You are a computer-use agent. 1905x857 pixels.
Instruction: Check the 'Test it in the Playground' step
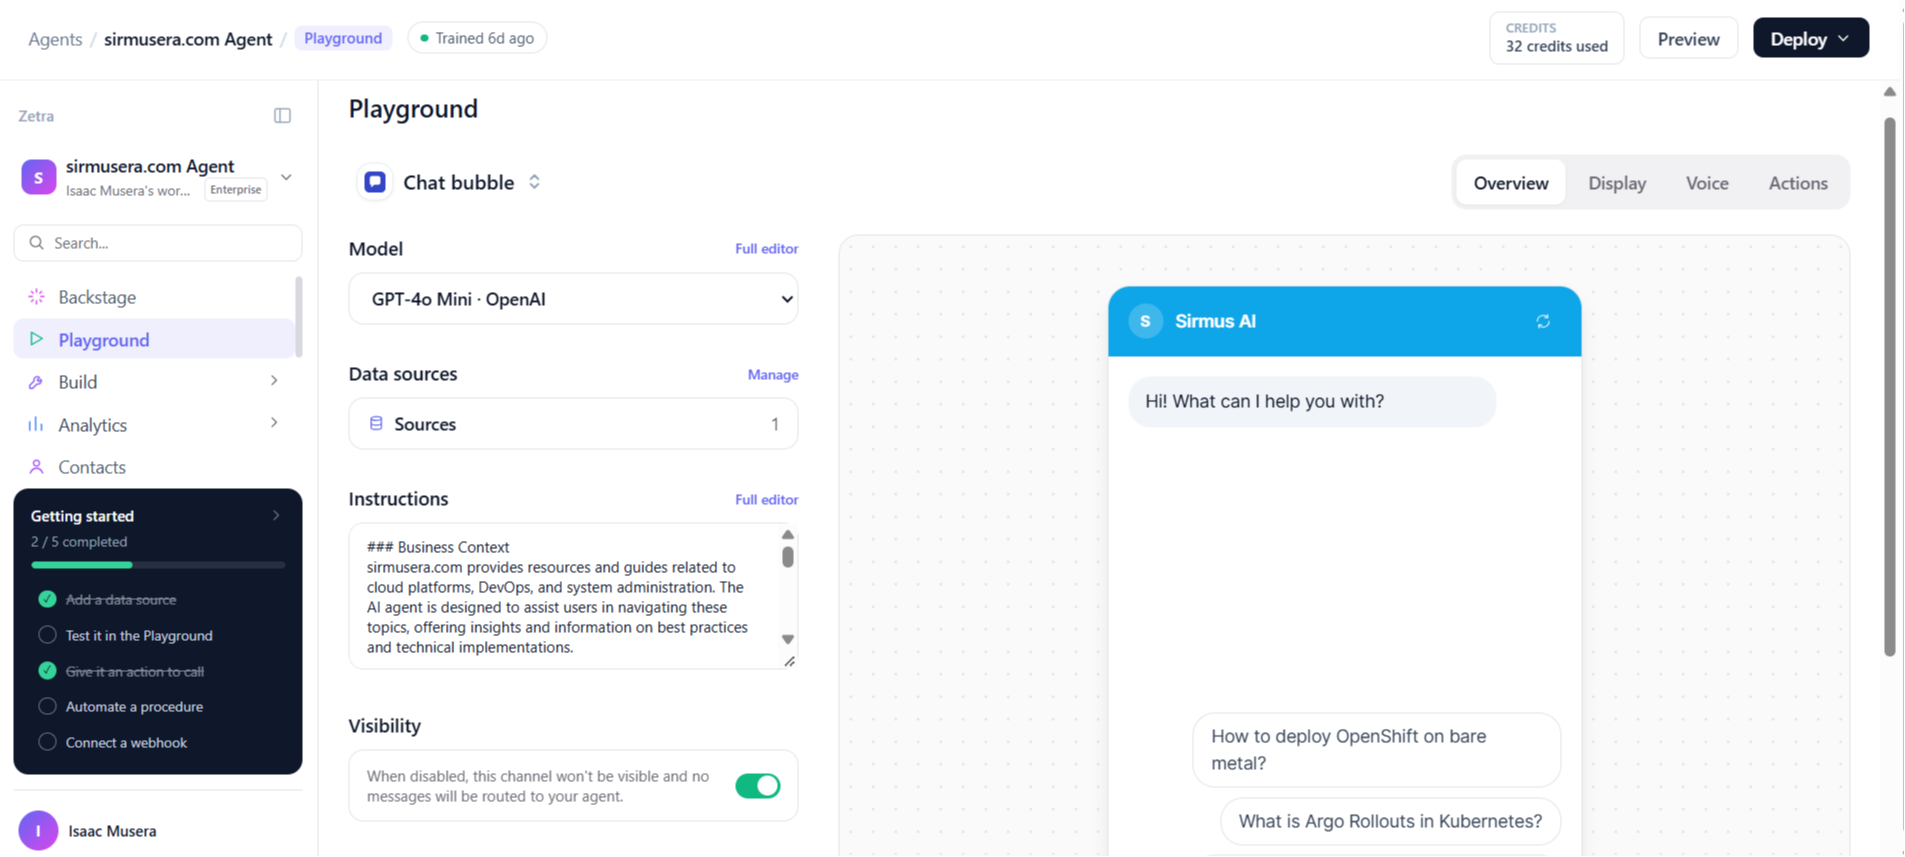click(47, 635)
